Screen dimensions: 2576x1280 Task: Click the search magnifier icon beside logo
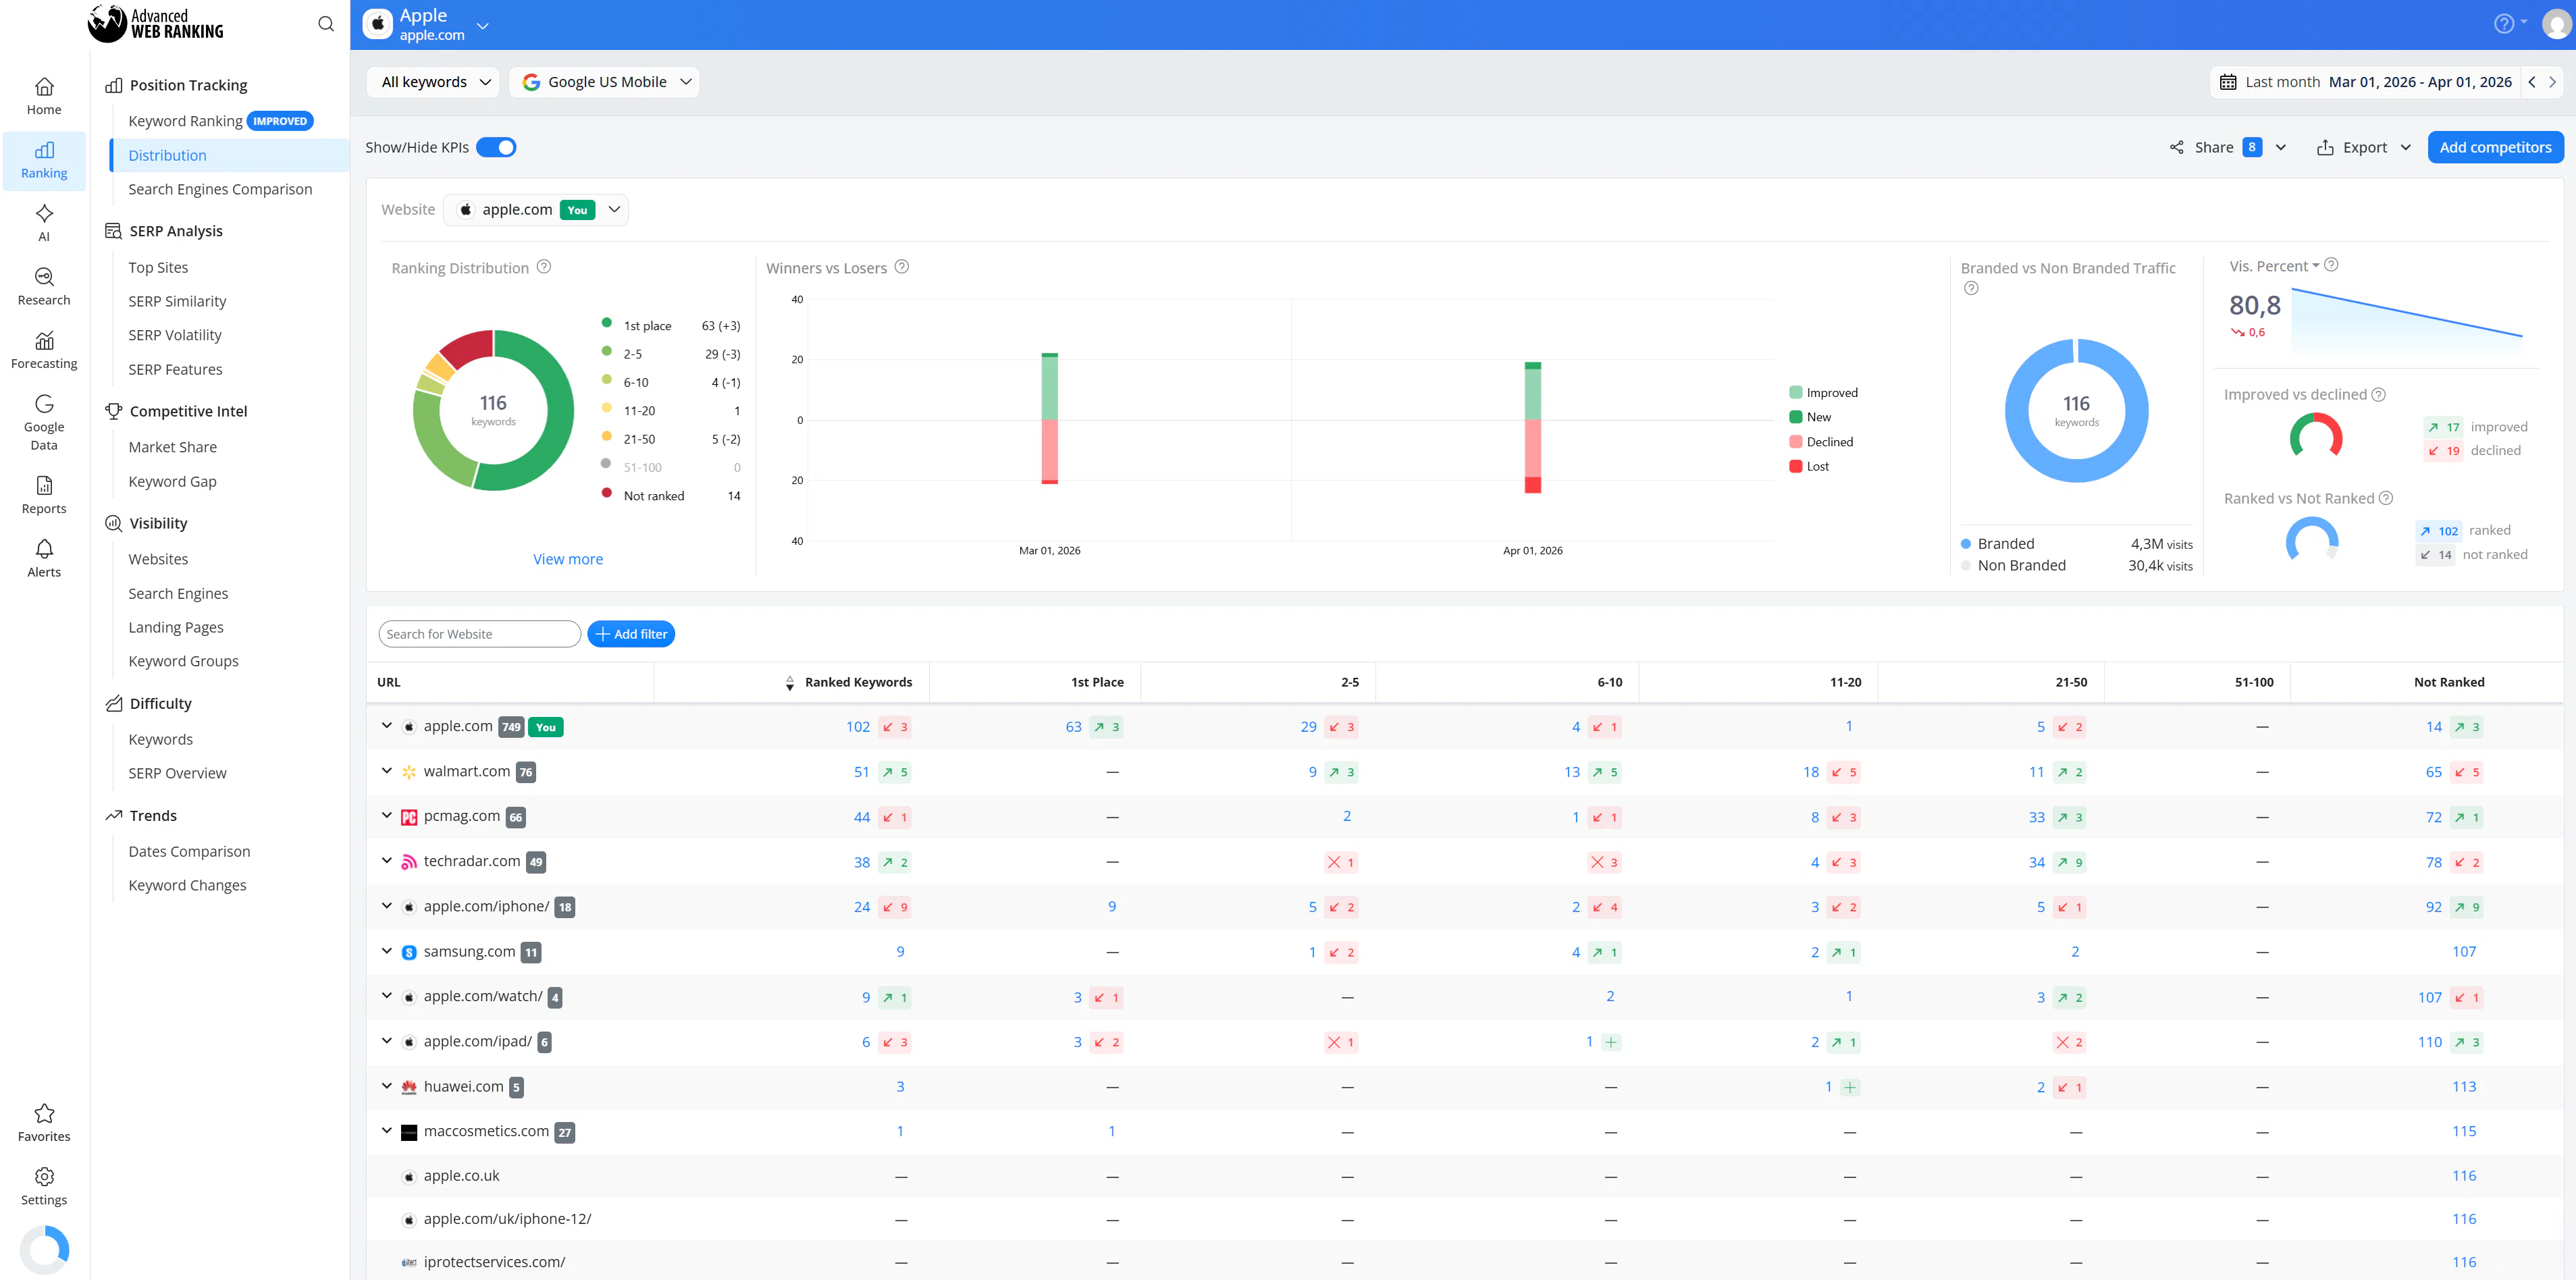(326, 24)
